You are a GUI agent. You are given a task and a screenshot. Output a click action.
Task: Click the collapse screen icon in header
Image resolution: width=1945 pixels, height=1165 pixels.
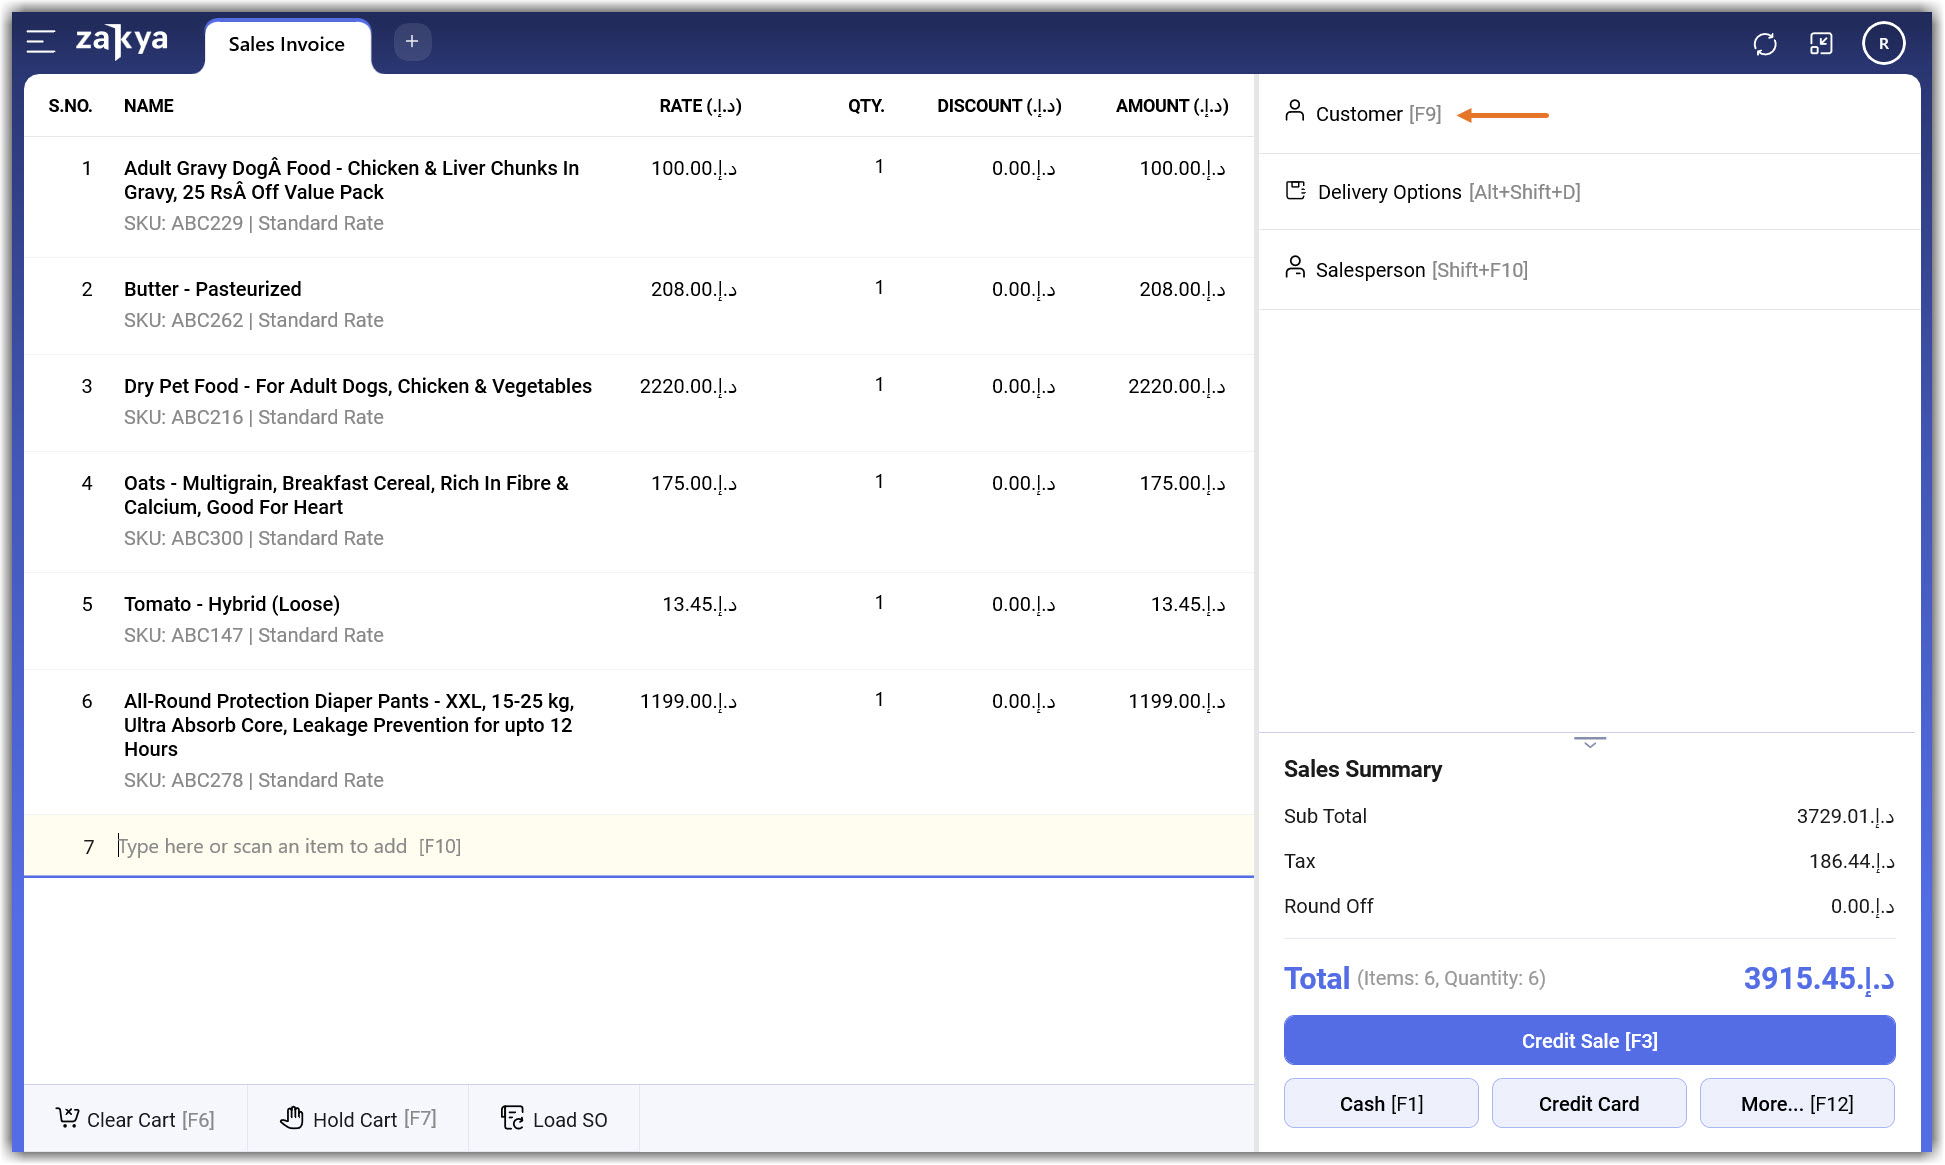[x=1821, y=44]
